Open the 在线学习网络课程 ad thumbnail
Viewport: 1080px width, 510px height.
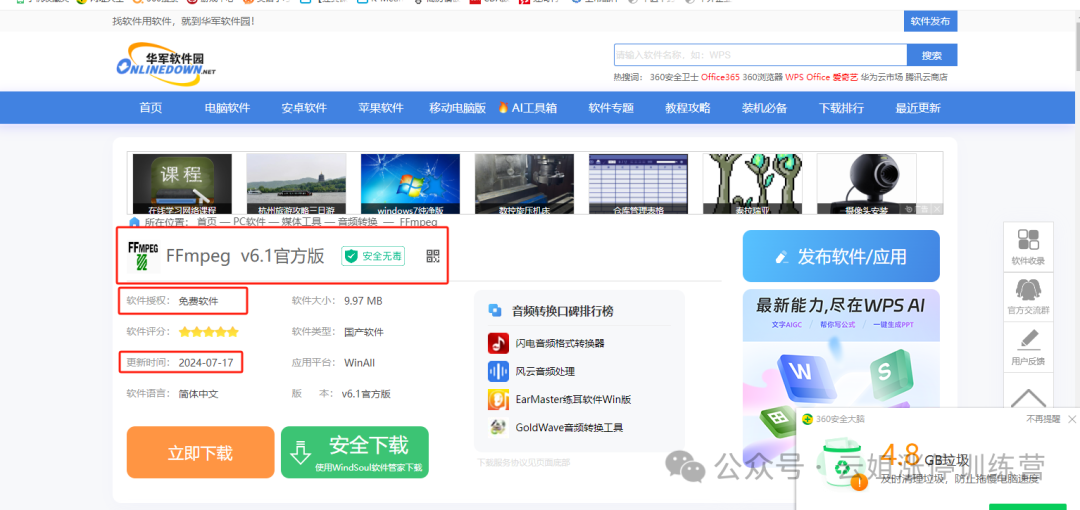coord(182,183)
